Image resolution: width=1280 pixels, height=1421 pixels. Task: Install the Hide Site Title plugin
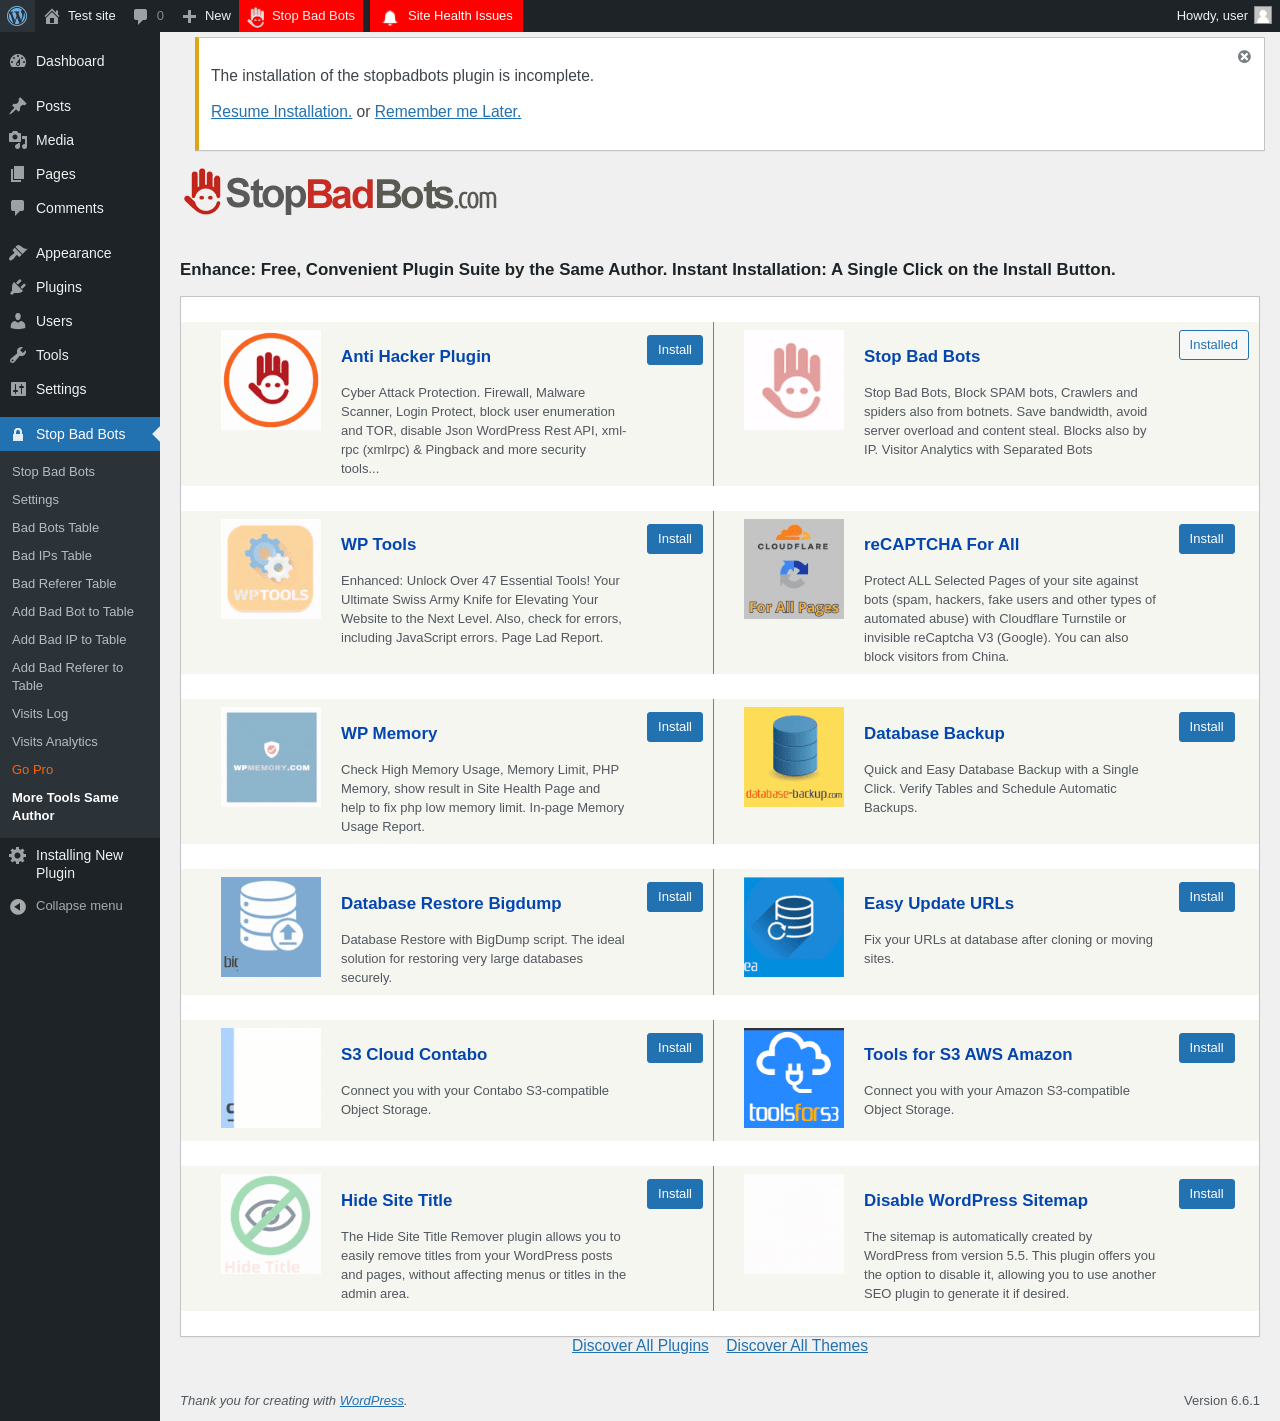[675, 1194]
